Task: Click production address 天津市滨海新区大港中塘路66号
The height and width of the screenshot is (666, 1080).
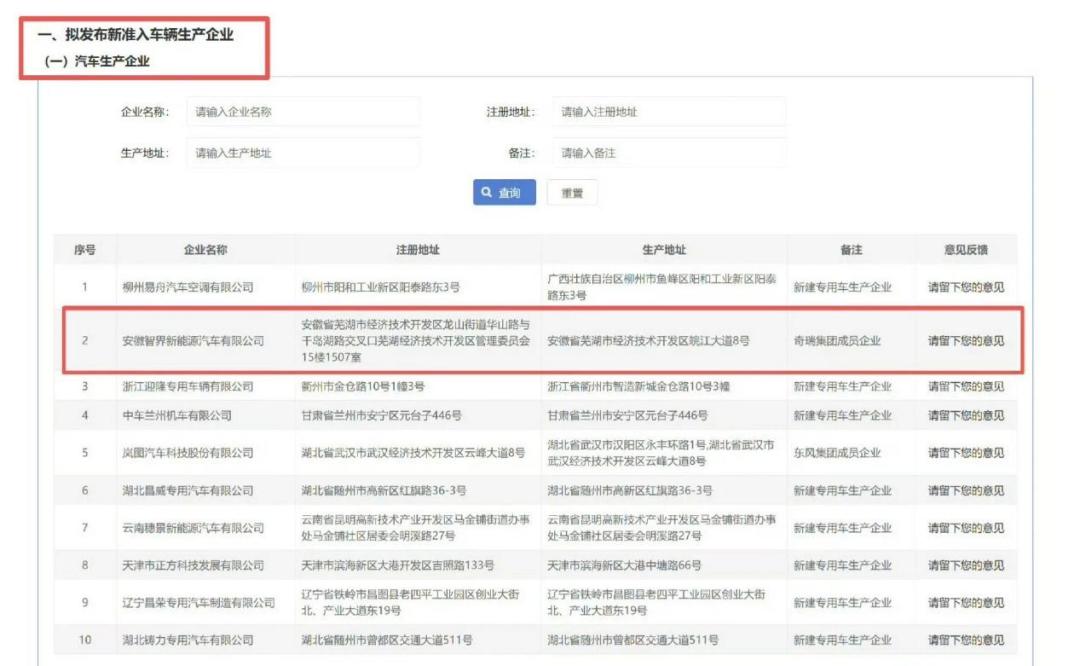Action: click(624, 565)
